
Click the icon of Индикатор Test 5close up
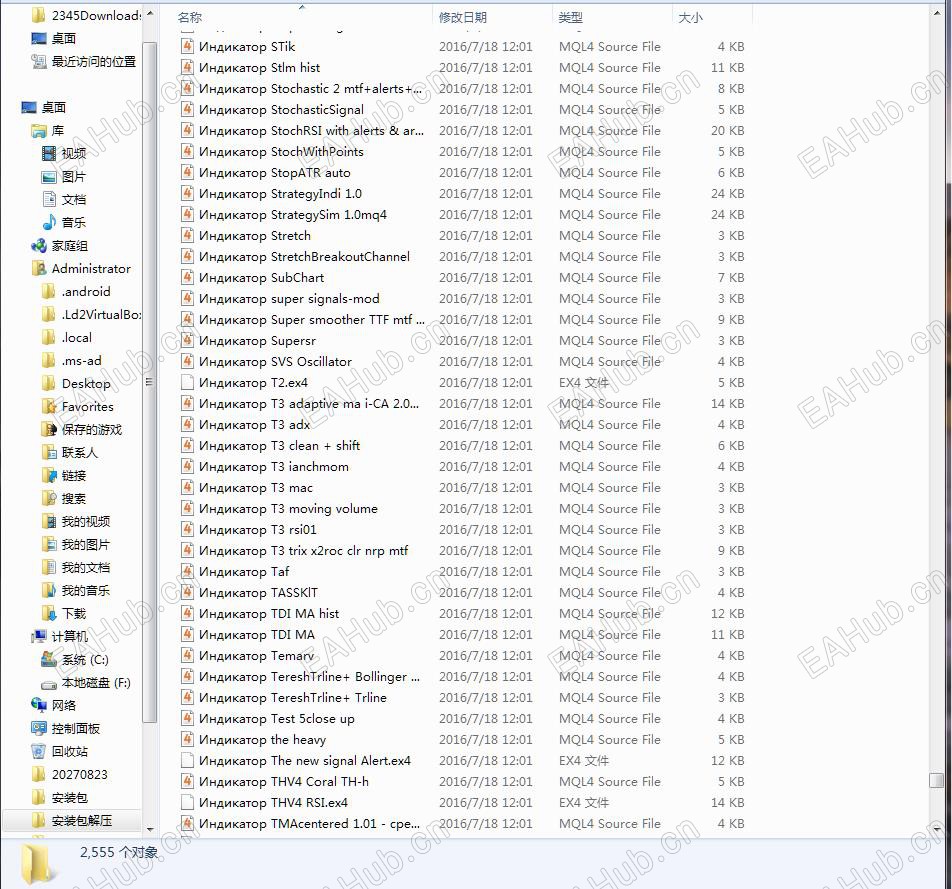188,718
